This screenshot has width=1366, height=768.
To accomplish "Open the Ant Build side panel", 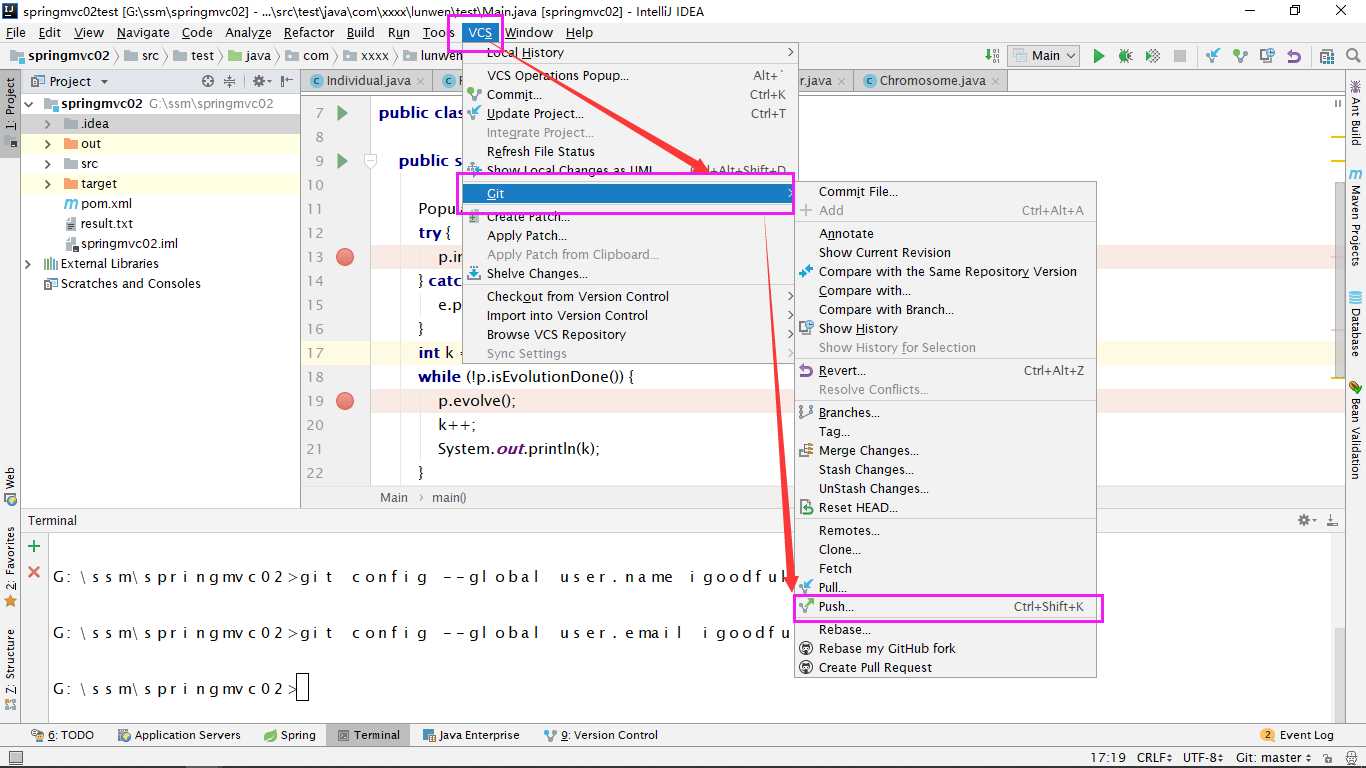I will 1355,113.
